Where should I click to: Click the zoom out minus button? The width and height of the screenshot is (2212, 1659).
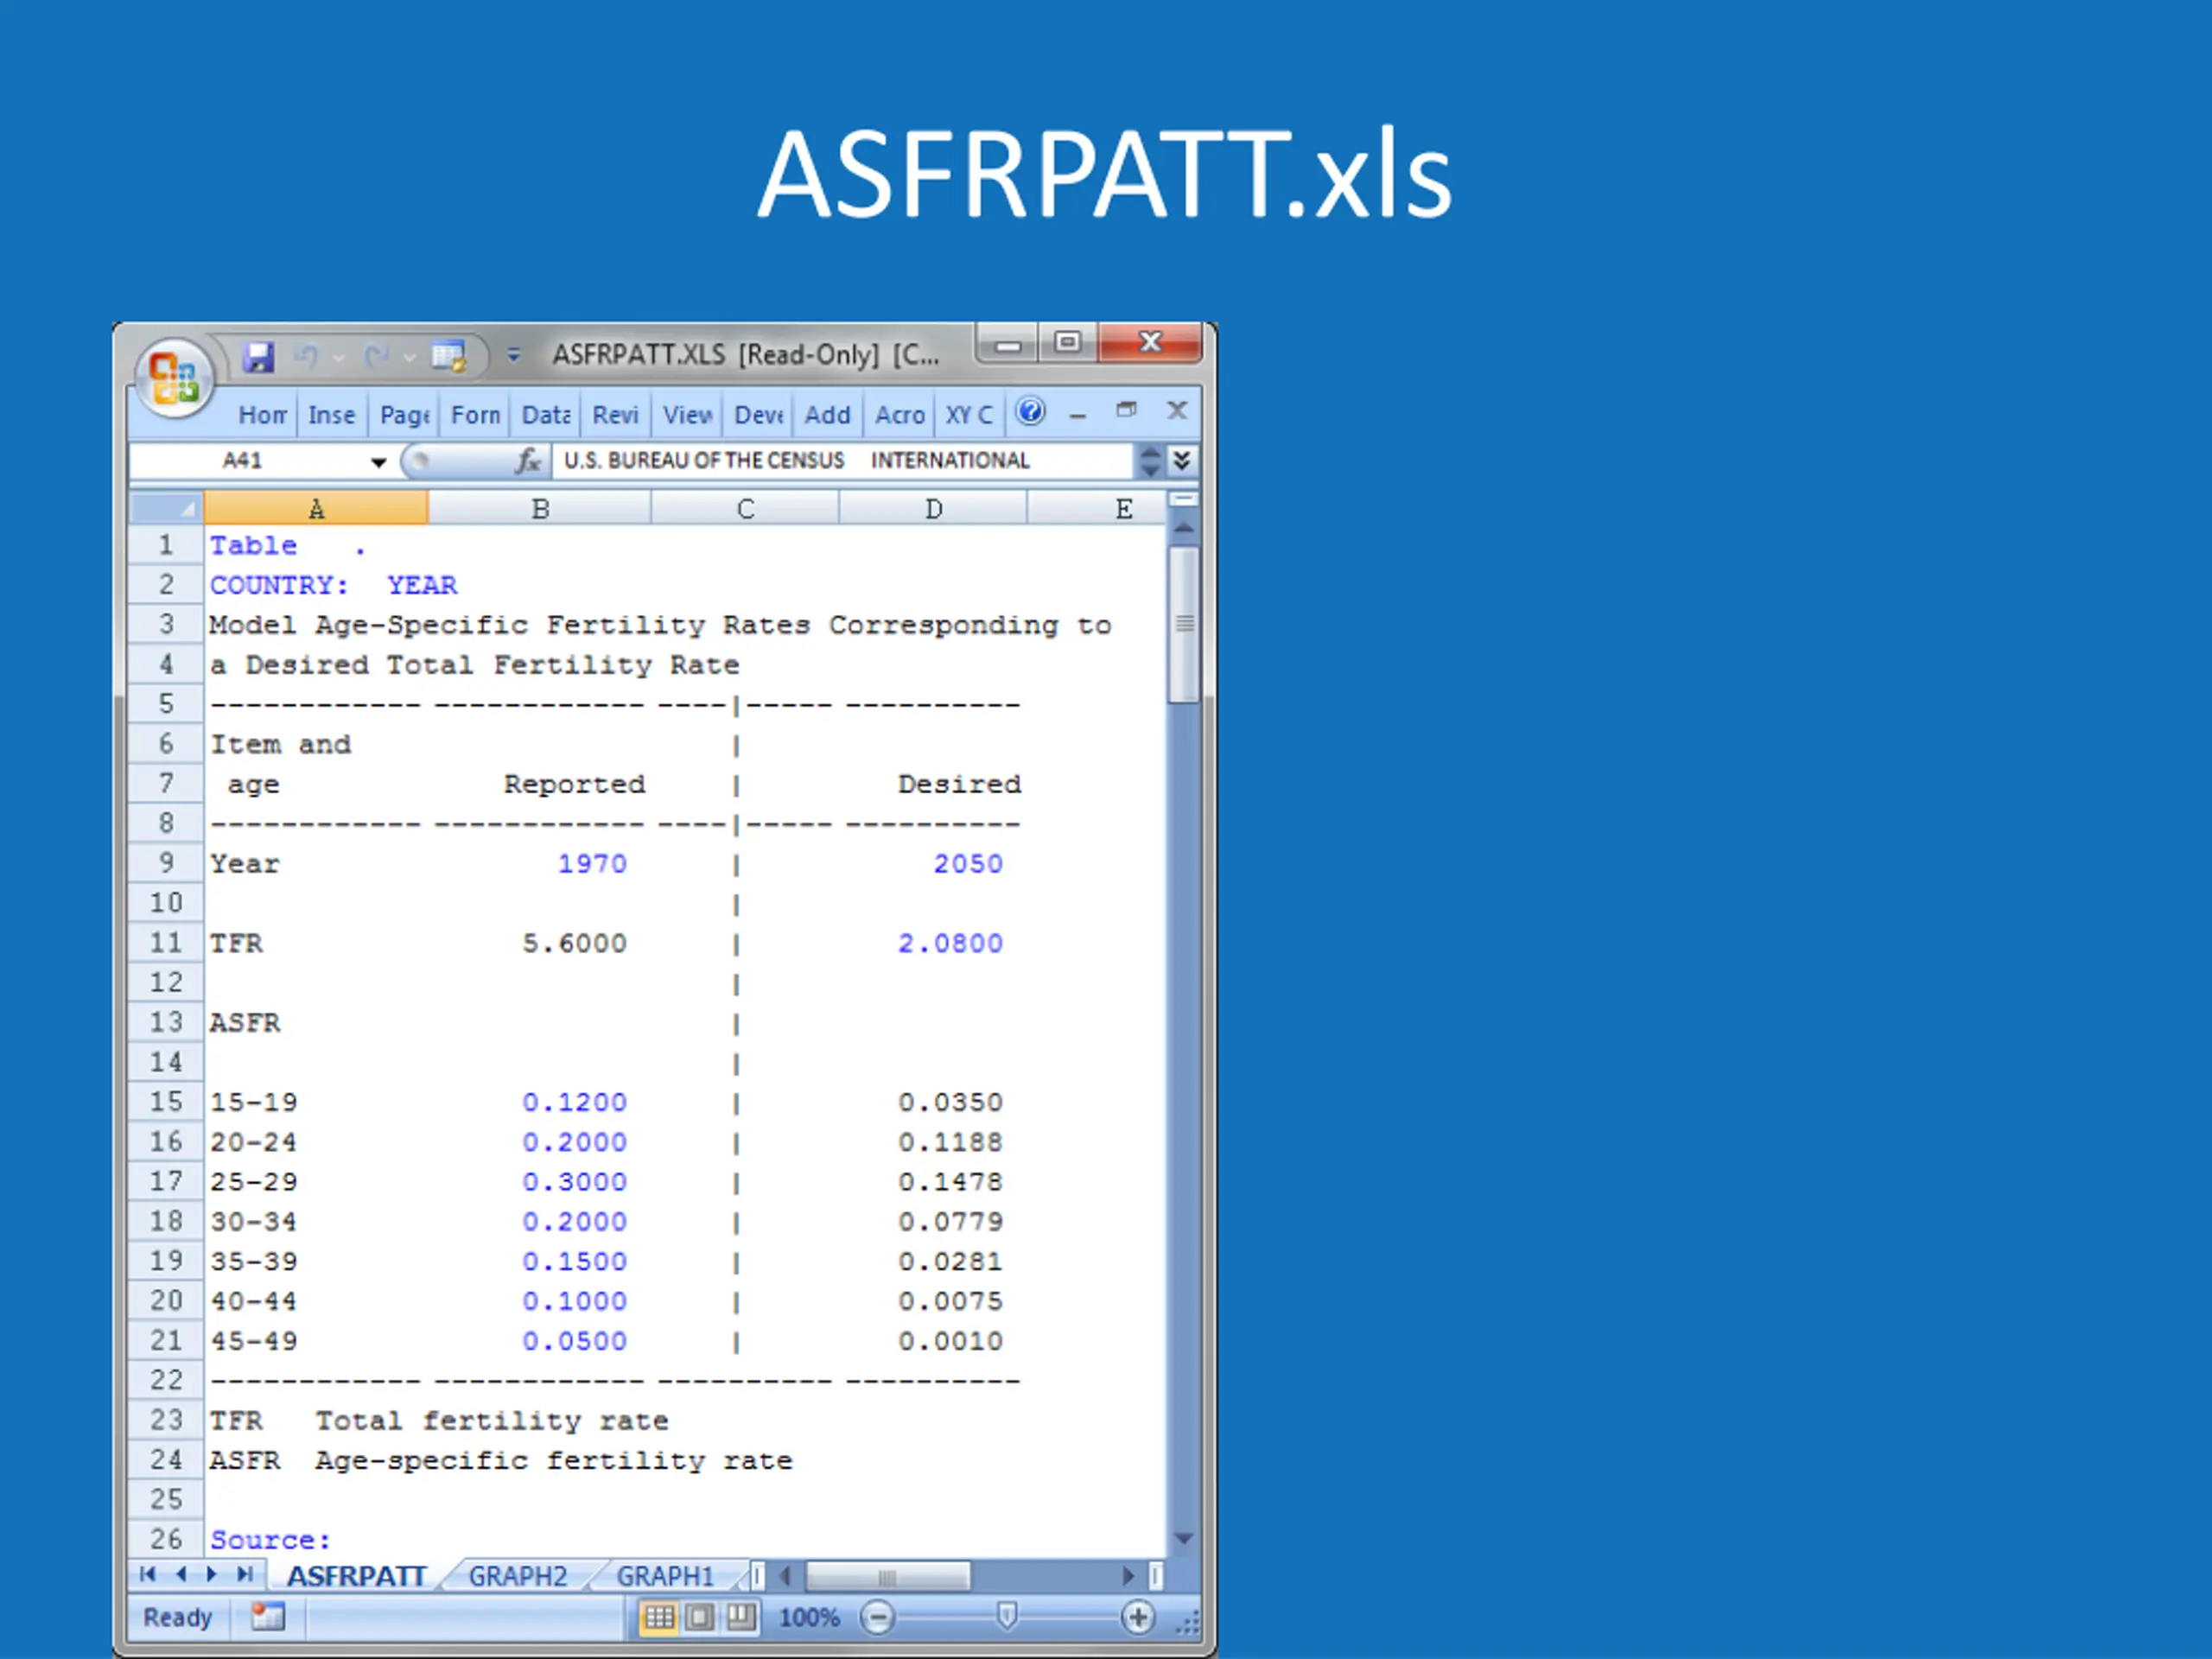(877, 1617)
